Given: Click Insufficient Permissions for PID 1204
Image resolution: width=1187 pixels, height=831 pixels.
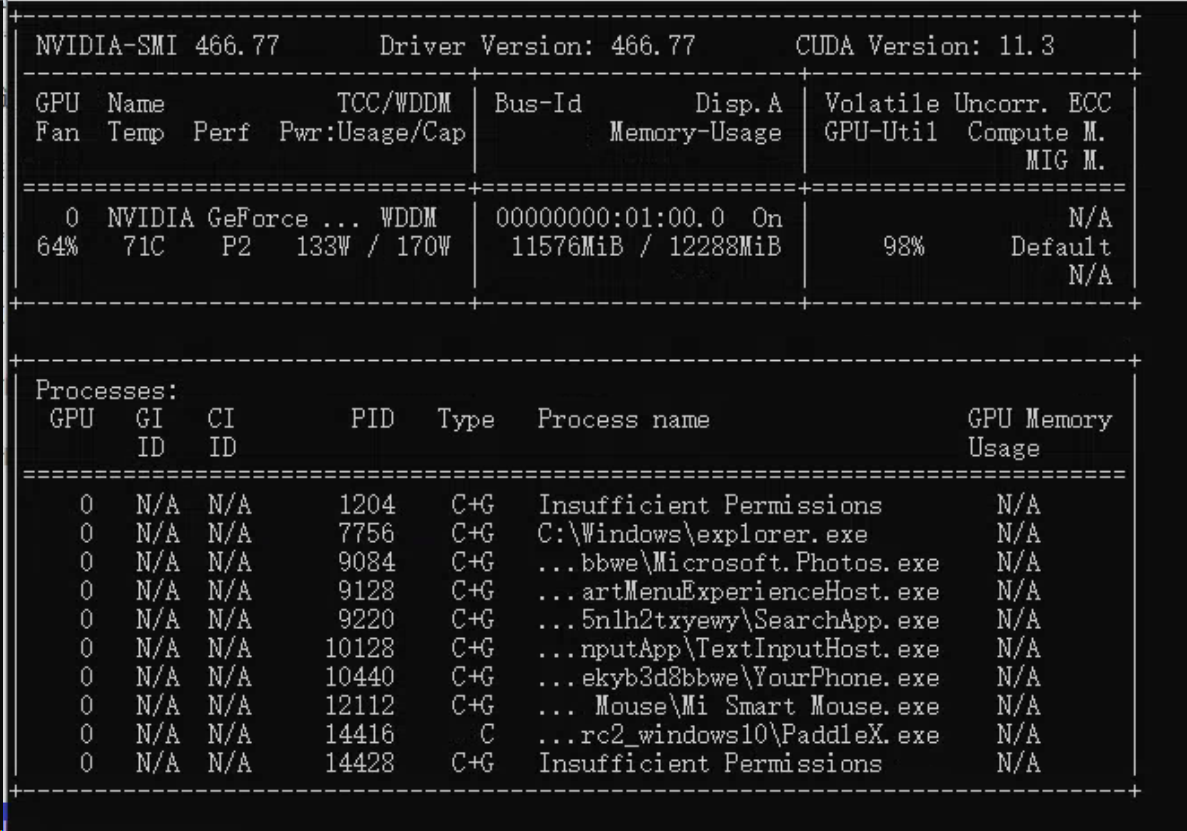Looking at the screenshot, I should click(x=710, y=505).
